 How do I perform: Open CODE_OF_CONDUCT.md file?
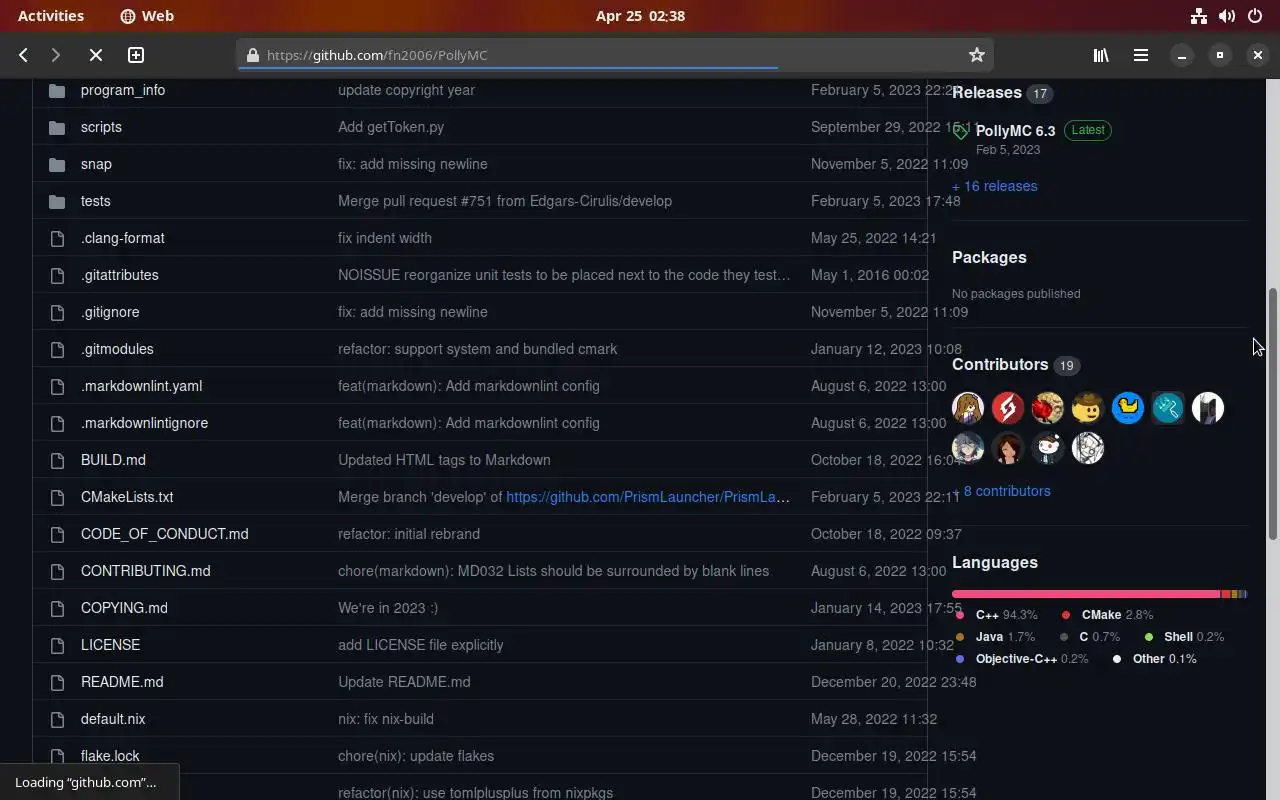coord(164,534)
